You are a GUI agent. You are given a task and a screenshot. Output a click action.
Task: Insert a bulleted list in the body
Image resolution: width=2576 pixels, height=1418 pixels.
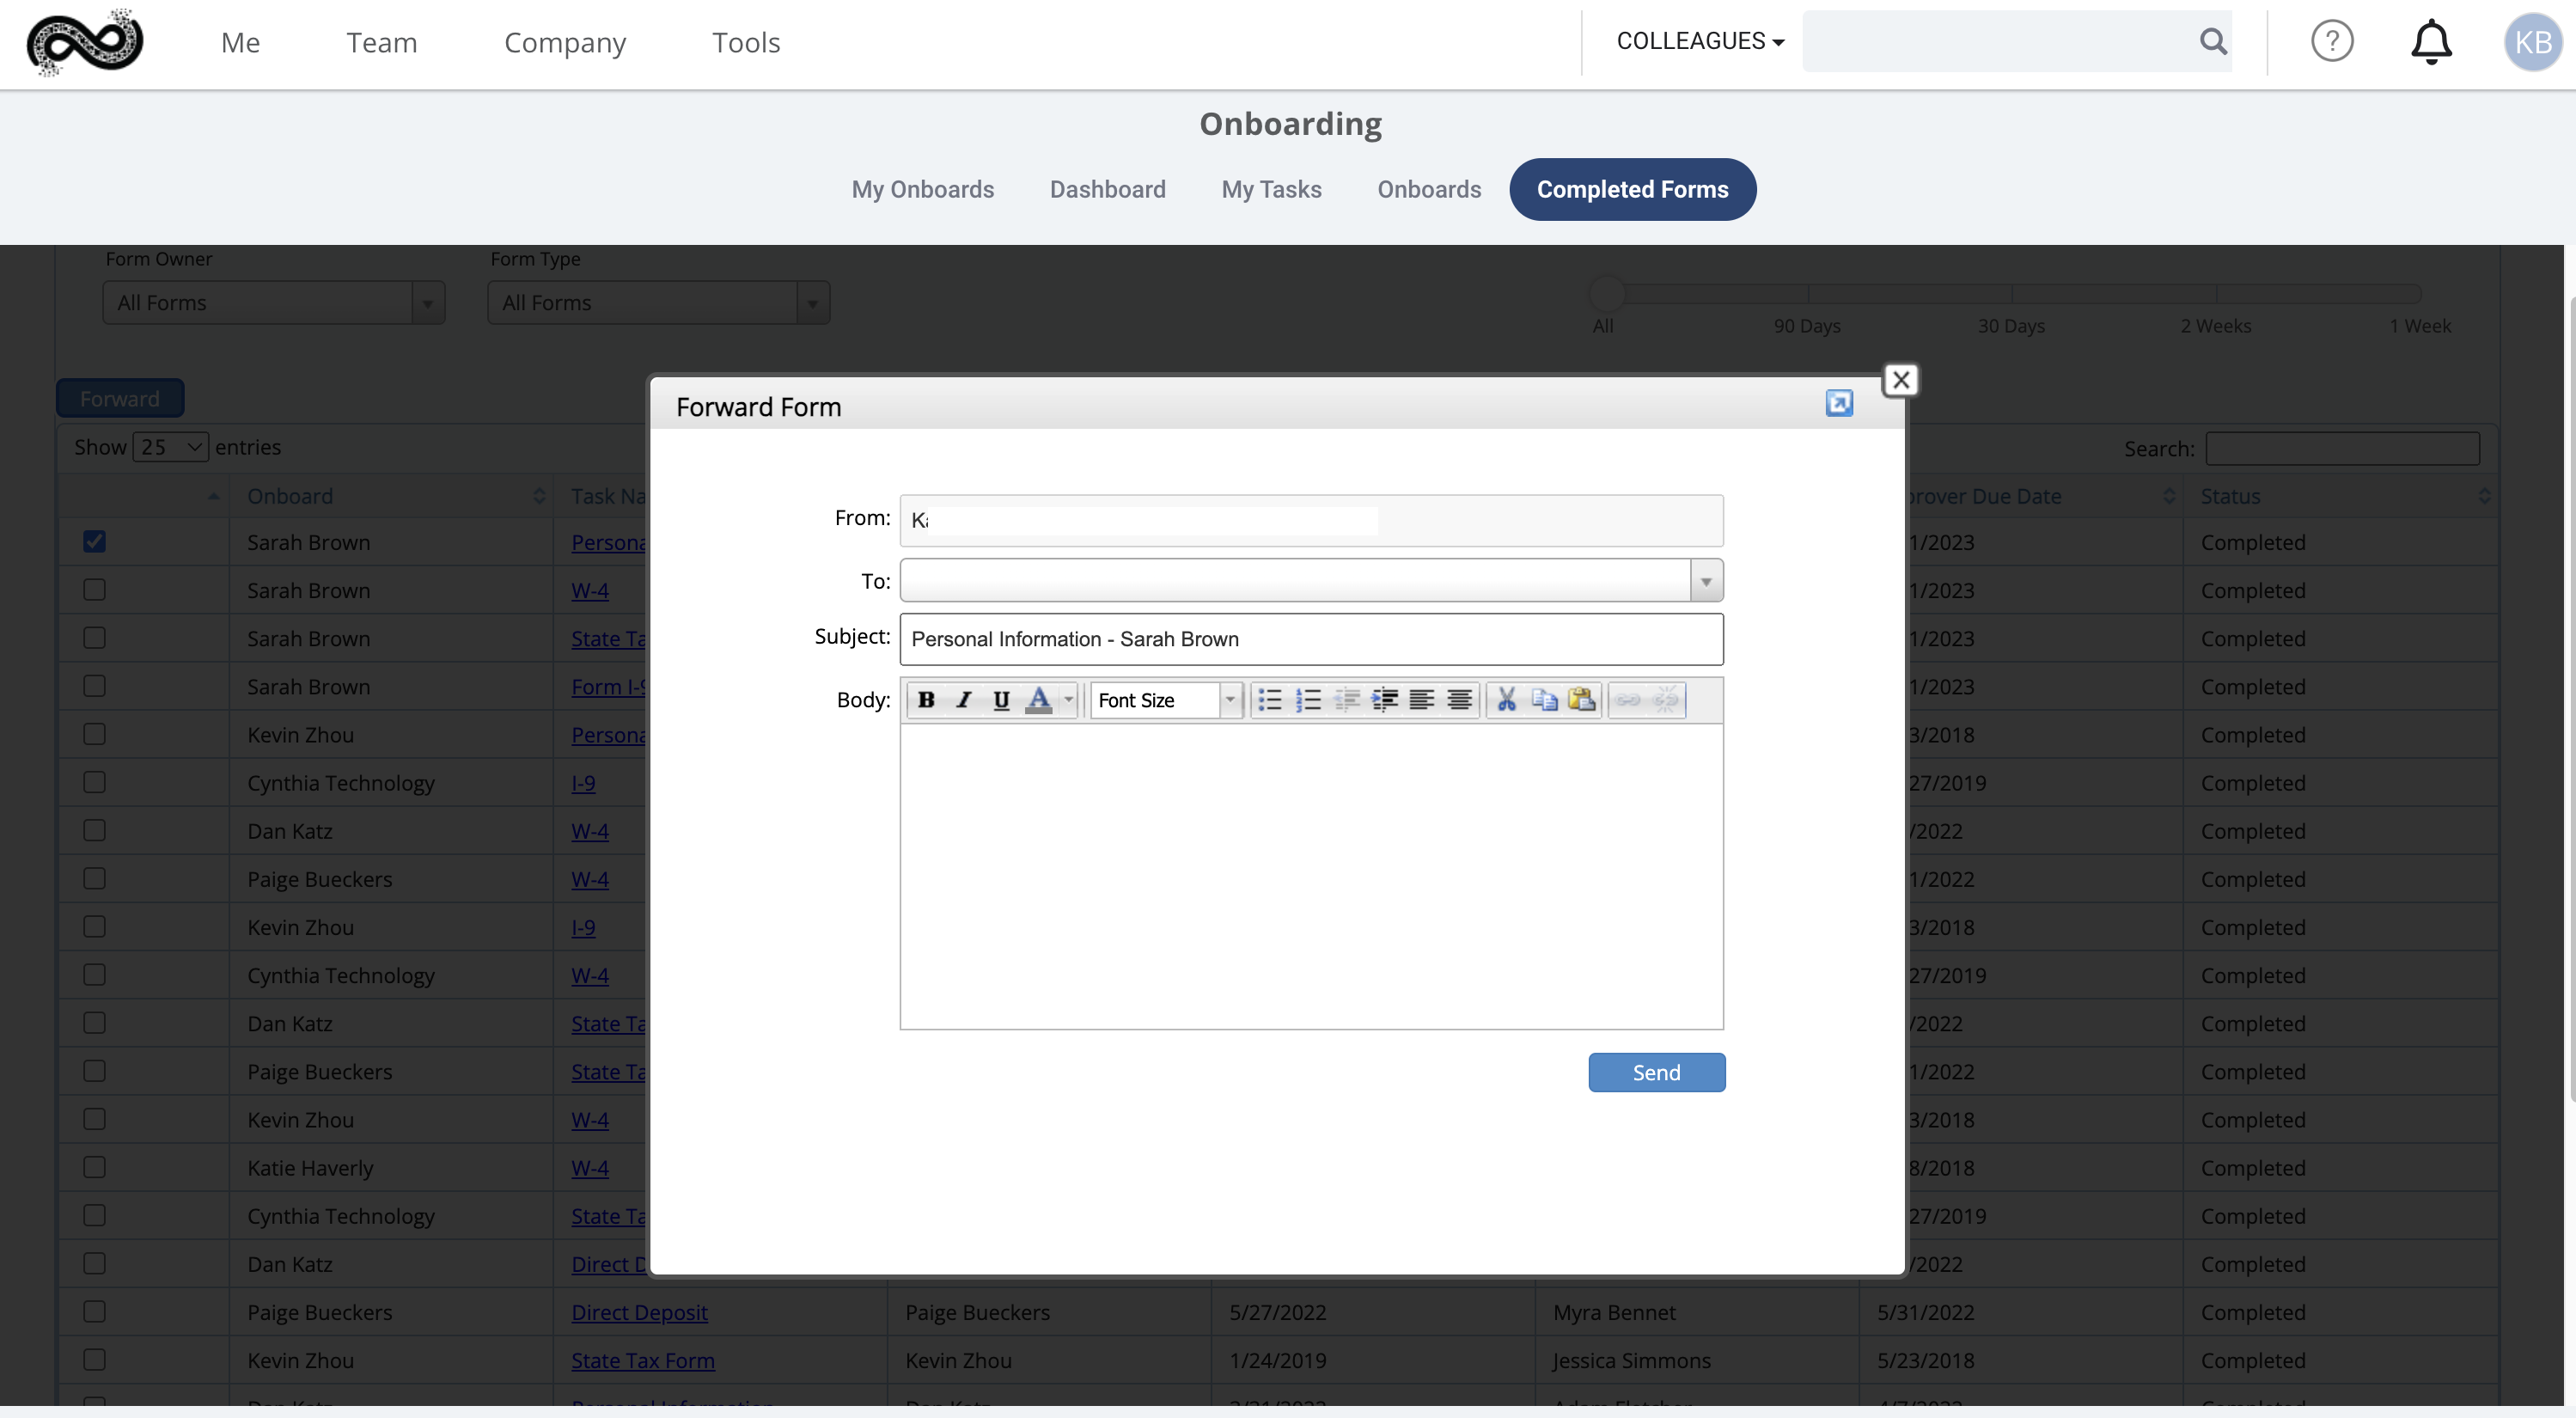(x=1270, y=700)
